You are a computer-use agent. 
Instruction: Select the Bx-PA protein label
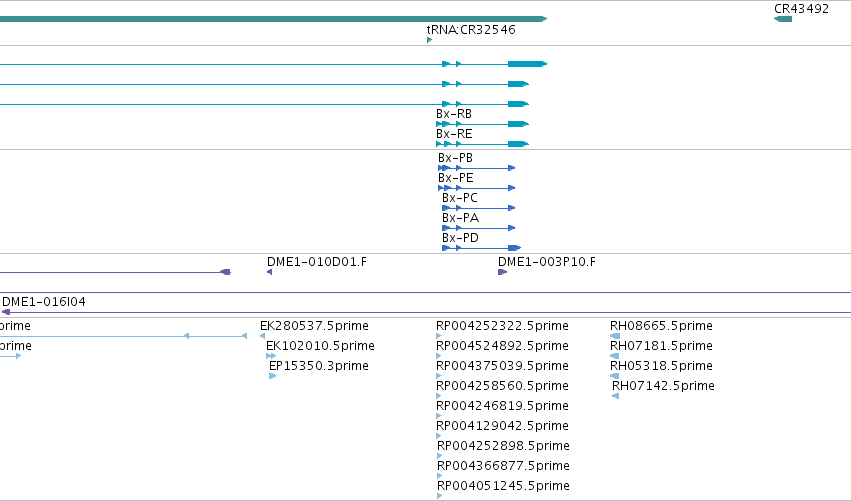tap(460, 218)
